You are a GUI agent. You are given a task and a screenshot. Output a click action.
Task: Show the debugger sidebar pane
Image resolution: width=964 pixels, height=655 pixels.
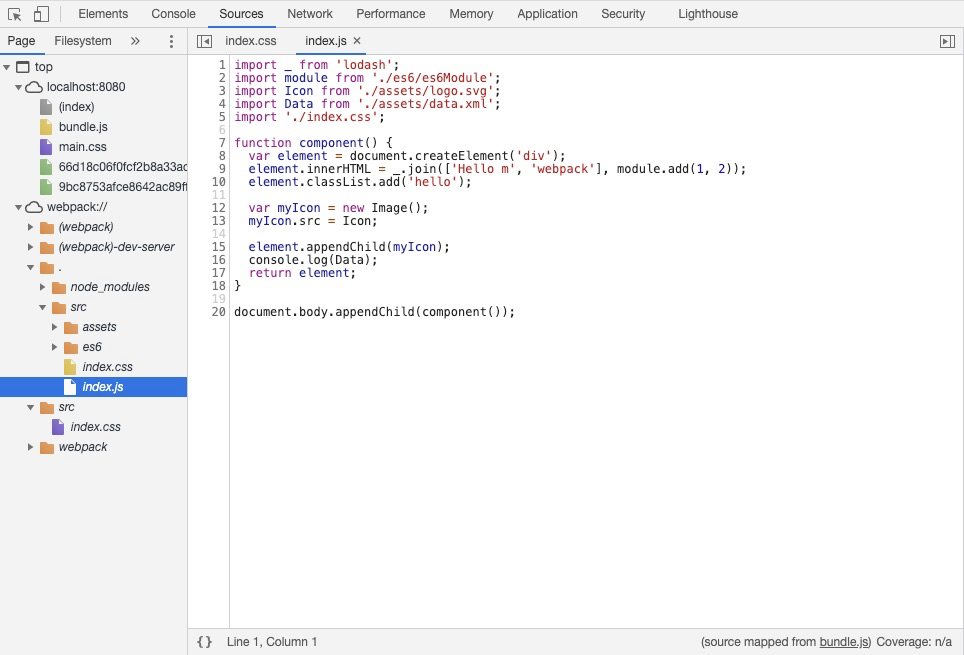tap(947, 41)
